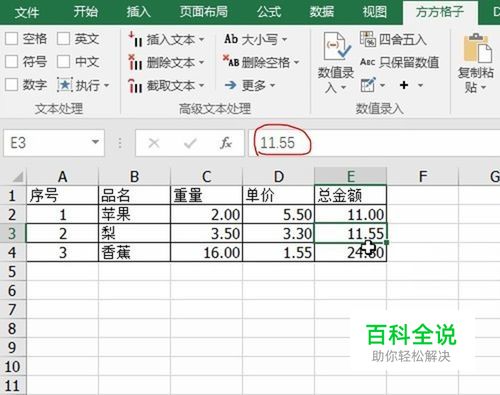Select cell containing 苹果

(134, 214)
